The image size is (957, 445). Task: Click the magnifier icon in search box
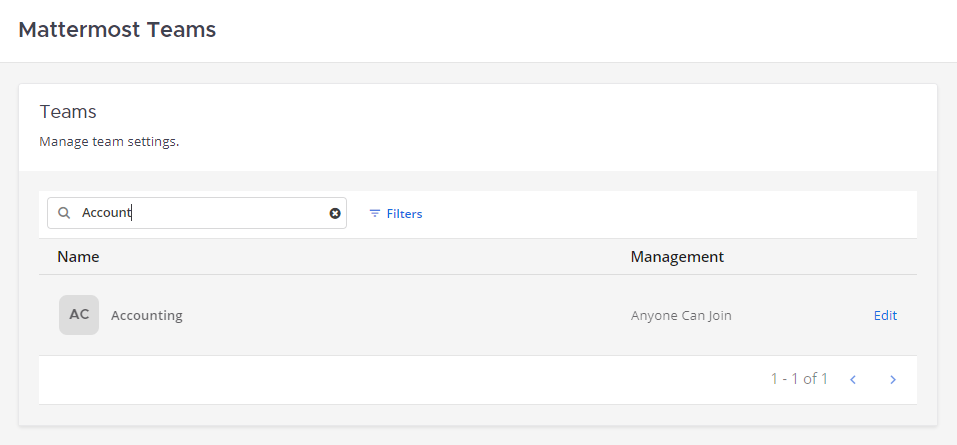pos(64,213)
